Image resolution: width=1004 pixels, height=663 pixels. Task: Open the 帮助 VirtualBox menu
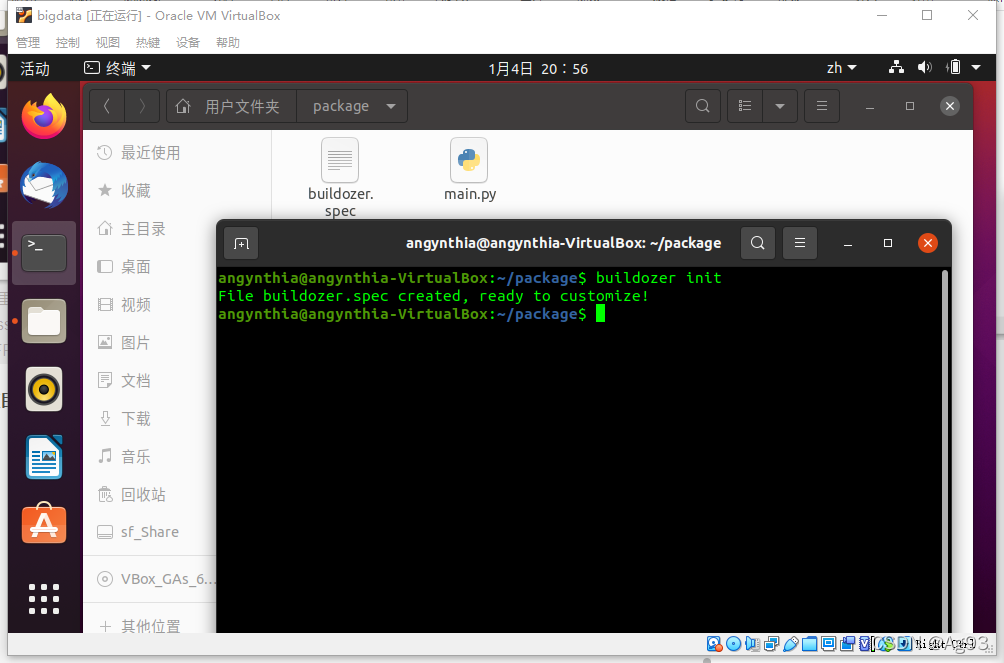pos(227,42)
